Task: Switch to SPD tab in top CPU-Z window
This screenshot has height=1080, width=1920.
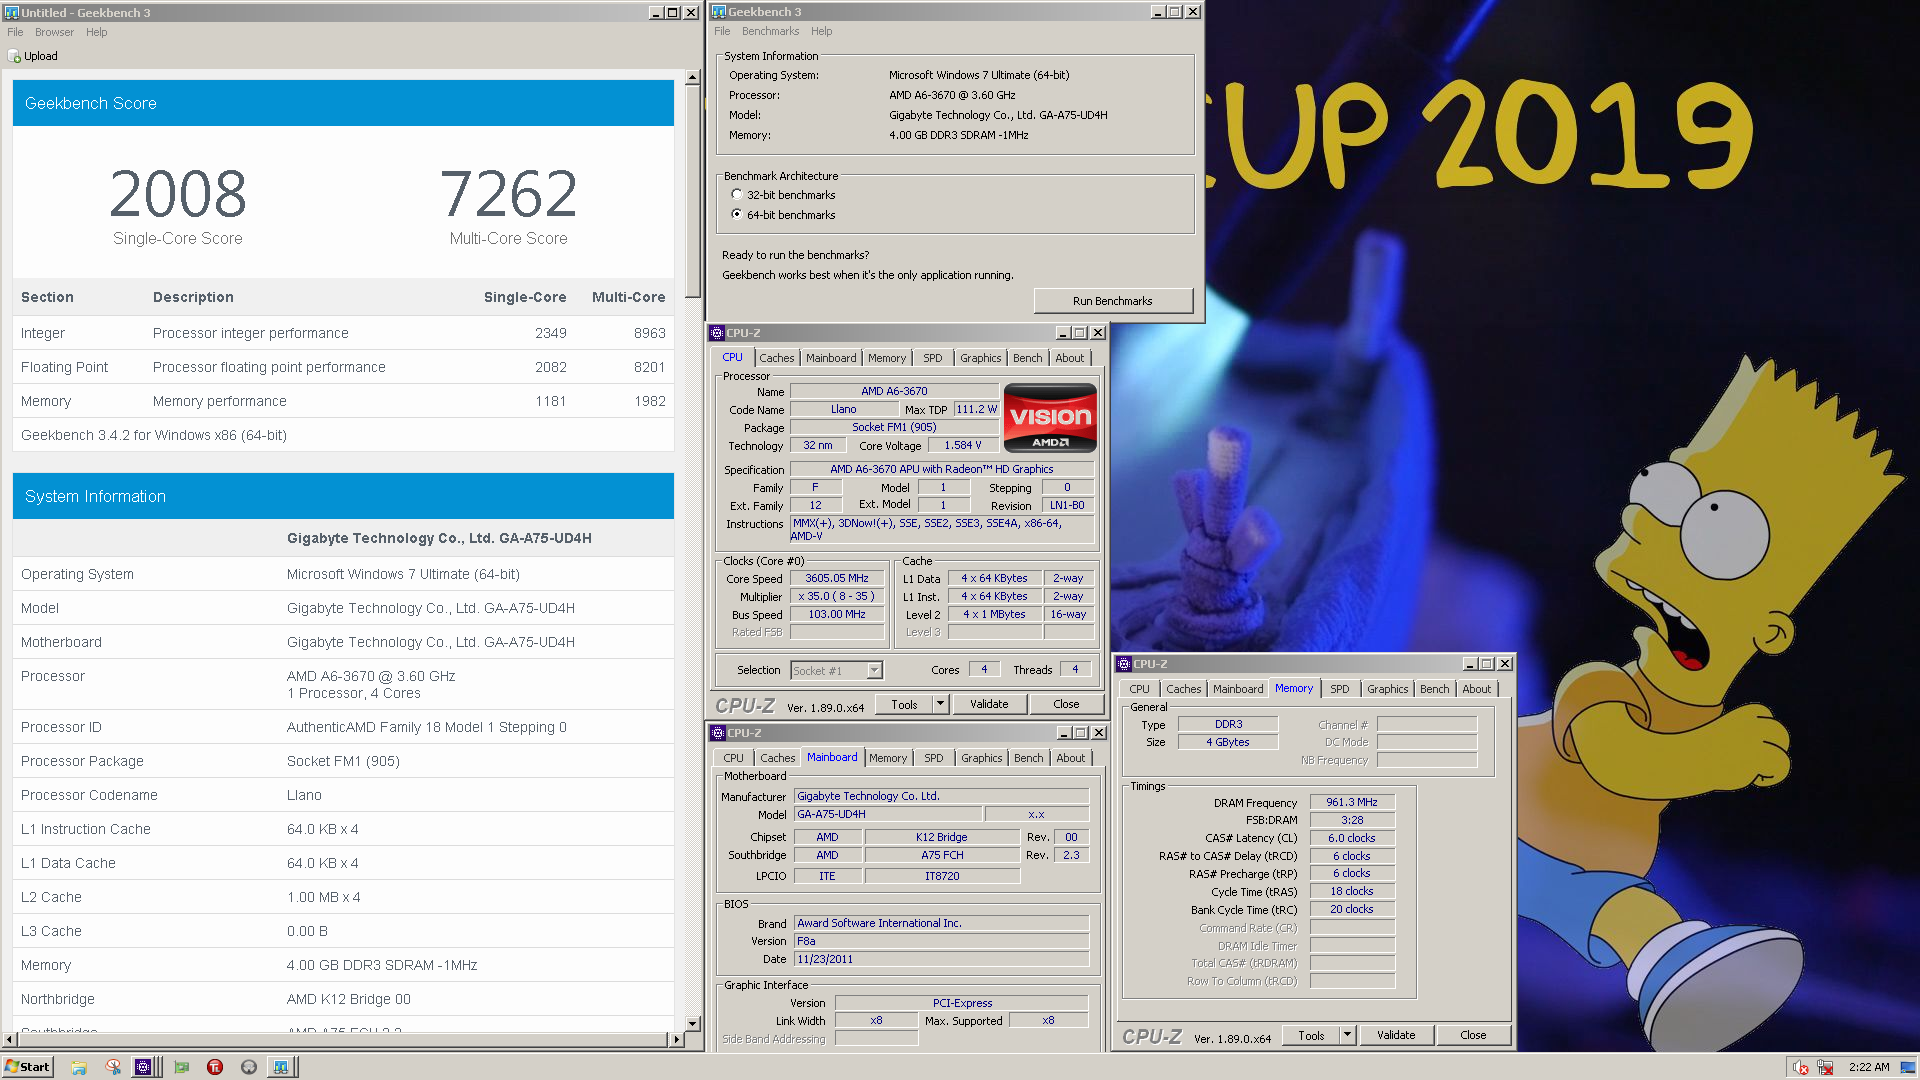Action: [932, 358]
